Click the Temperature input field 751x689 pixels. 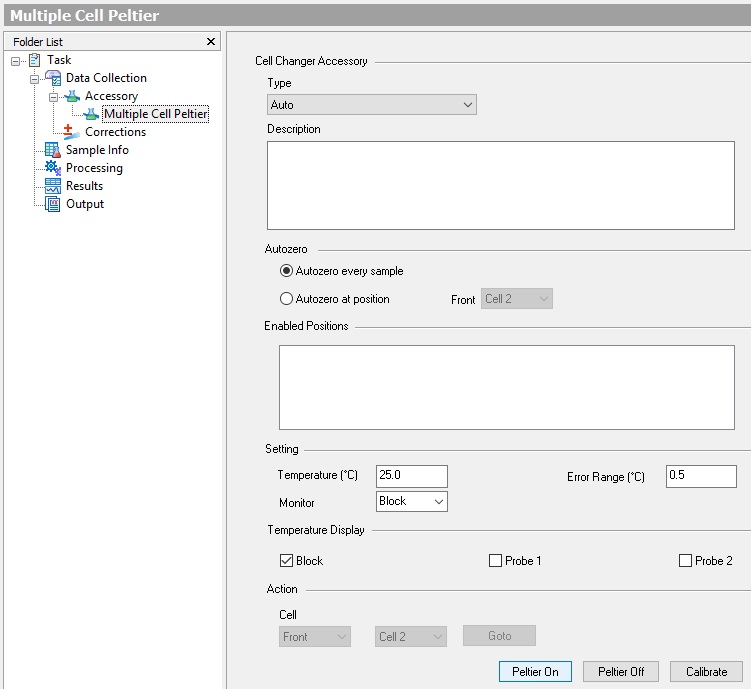411,476
